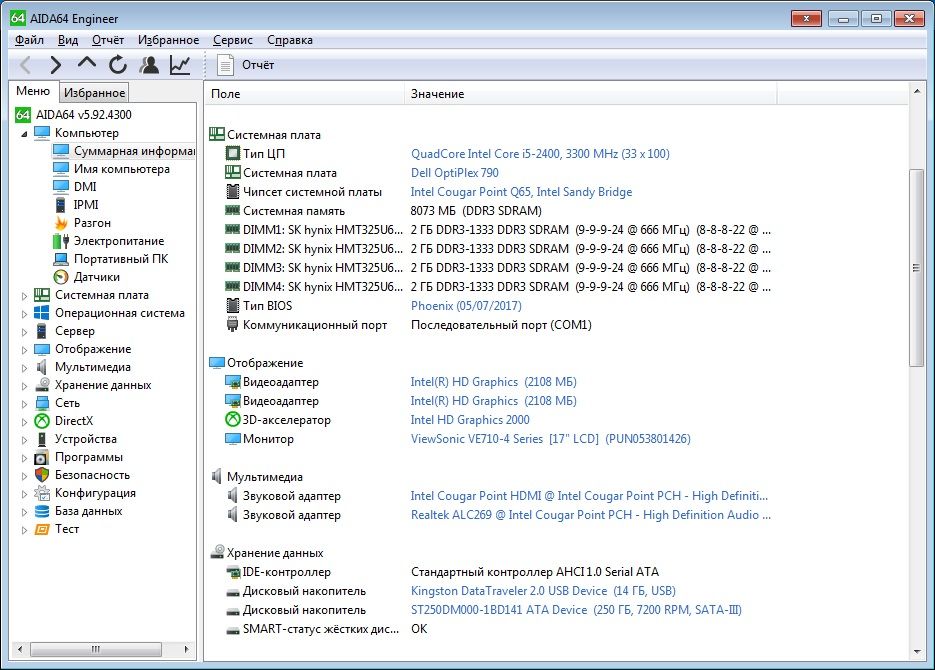Expand the Отображение tree node

[24, 350]
